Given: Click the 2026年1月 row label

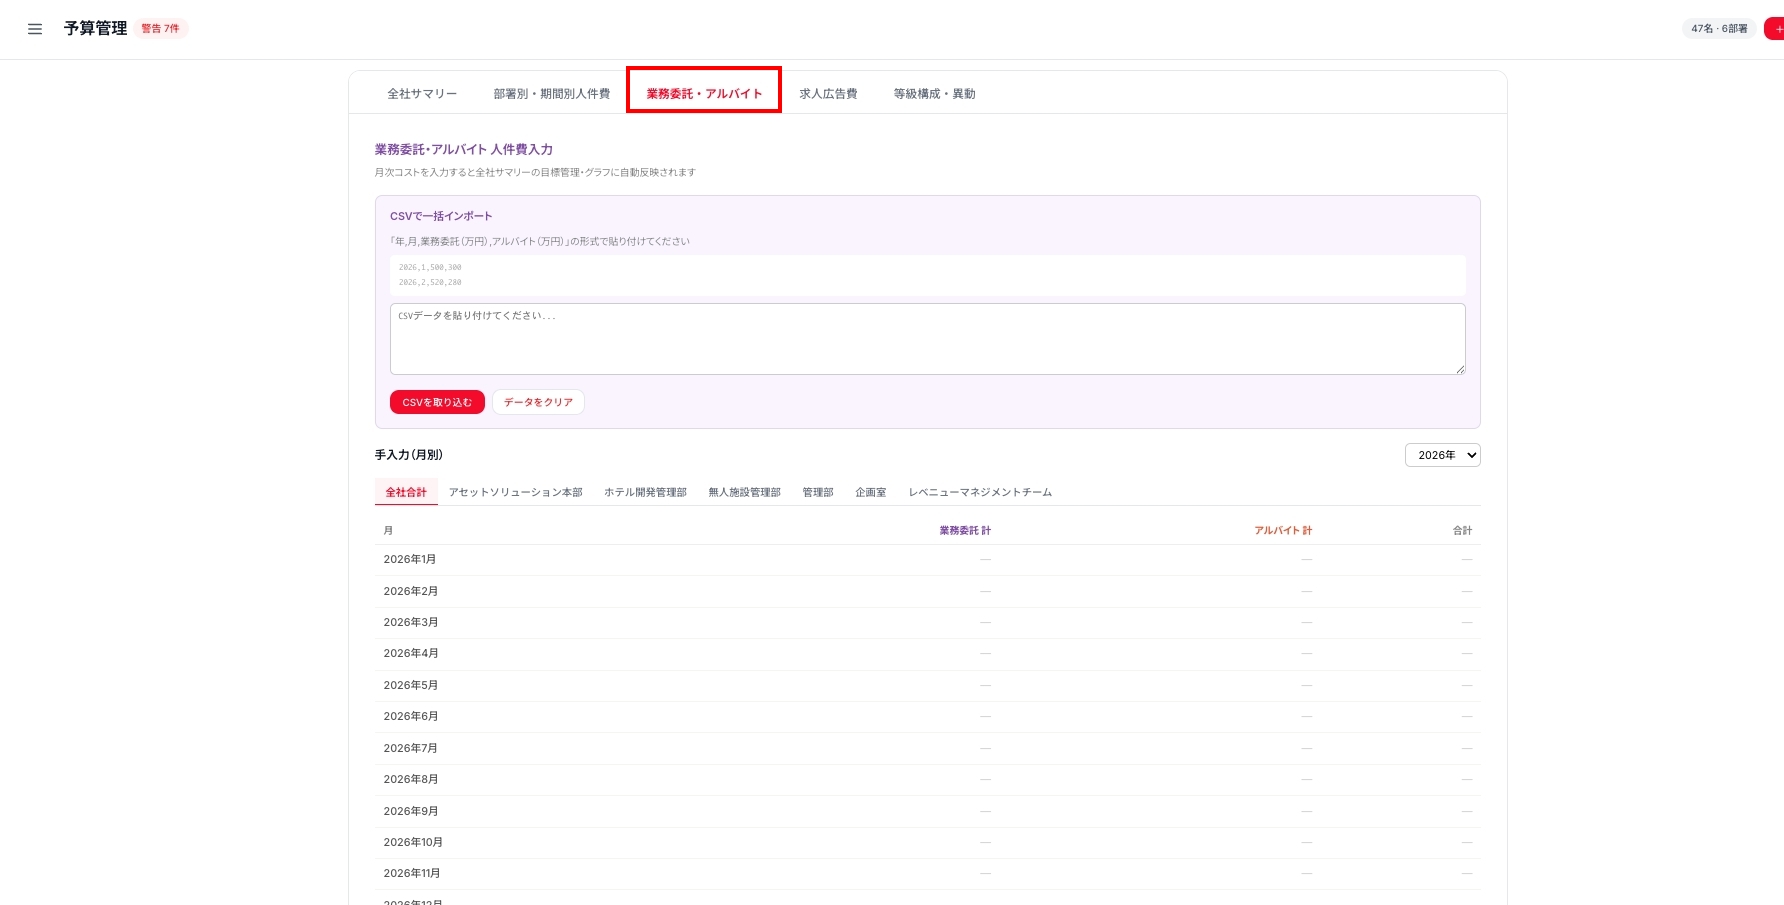Looking at the screenshot, I should [410, 560].
